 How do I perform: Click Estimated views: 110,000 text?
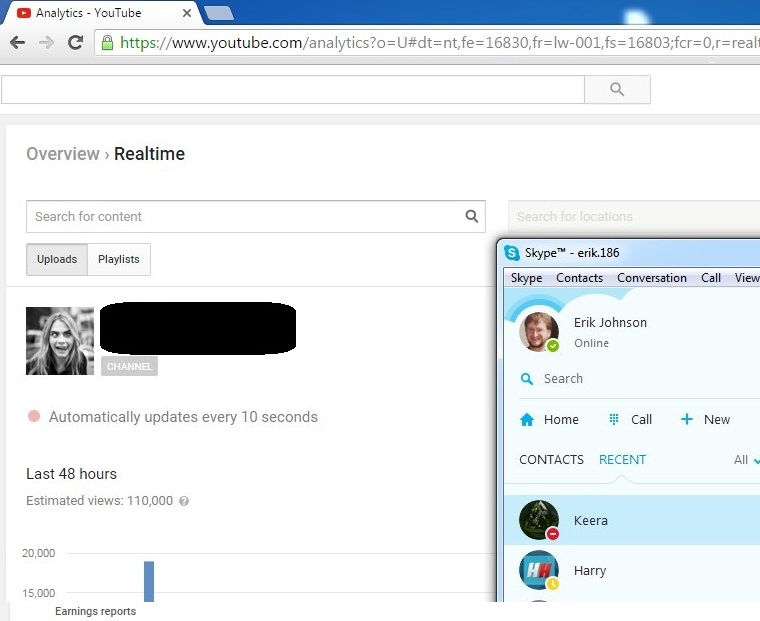99,501
